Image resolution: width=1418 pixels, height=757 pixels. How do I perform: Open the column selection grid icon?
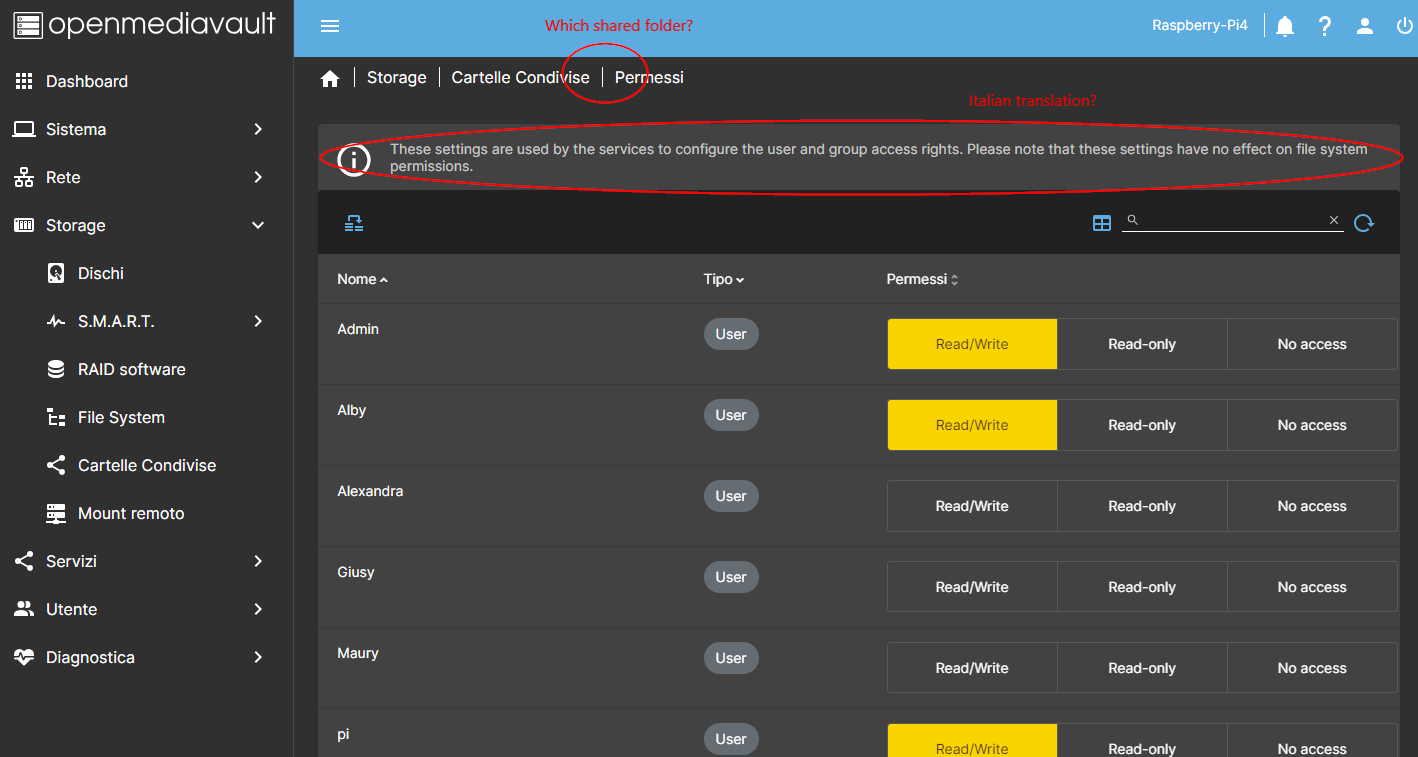(x=1101, y=222)
